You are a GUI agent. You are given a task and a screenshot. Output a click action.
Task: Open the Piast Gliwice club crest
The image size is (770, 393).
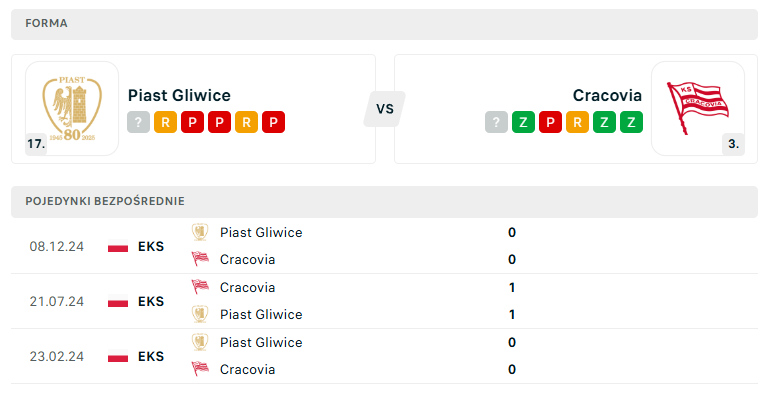click(72, 109)
